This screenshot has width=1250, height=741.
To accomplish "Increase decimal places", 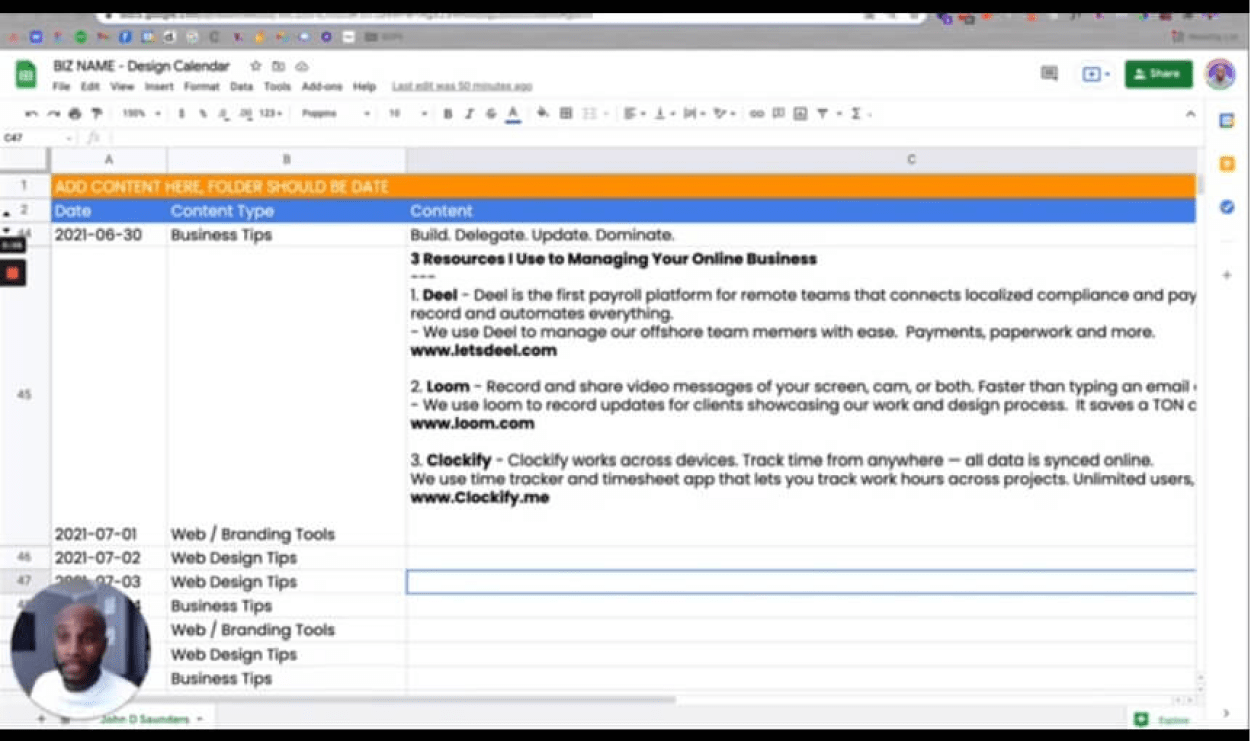I will click(246, 114).
